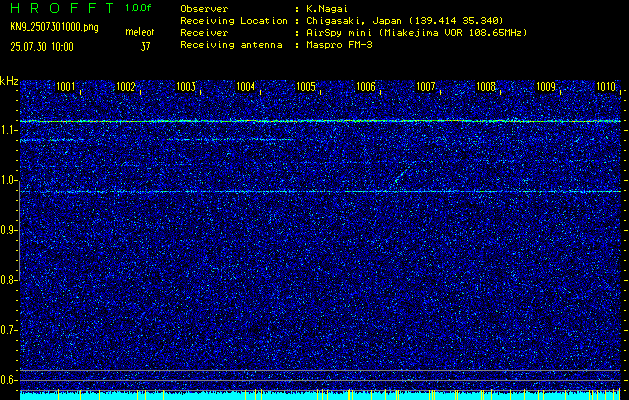Click the 1003 time marker
Image resolution: width=629 pixels, height=400 pixels.
coord(186,87)
